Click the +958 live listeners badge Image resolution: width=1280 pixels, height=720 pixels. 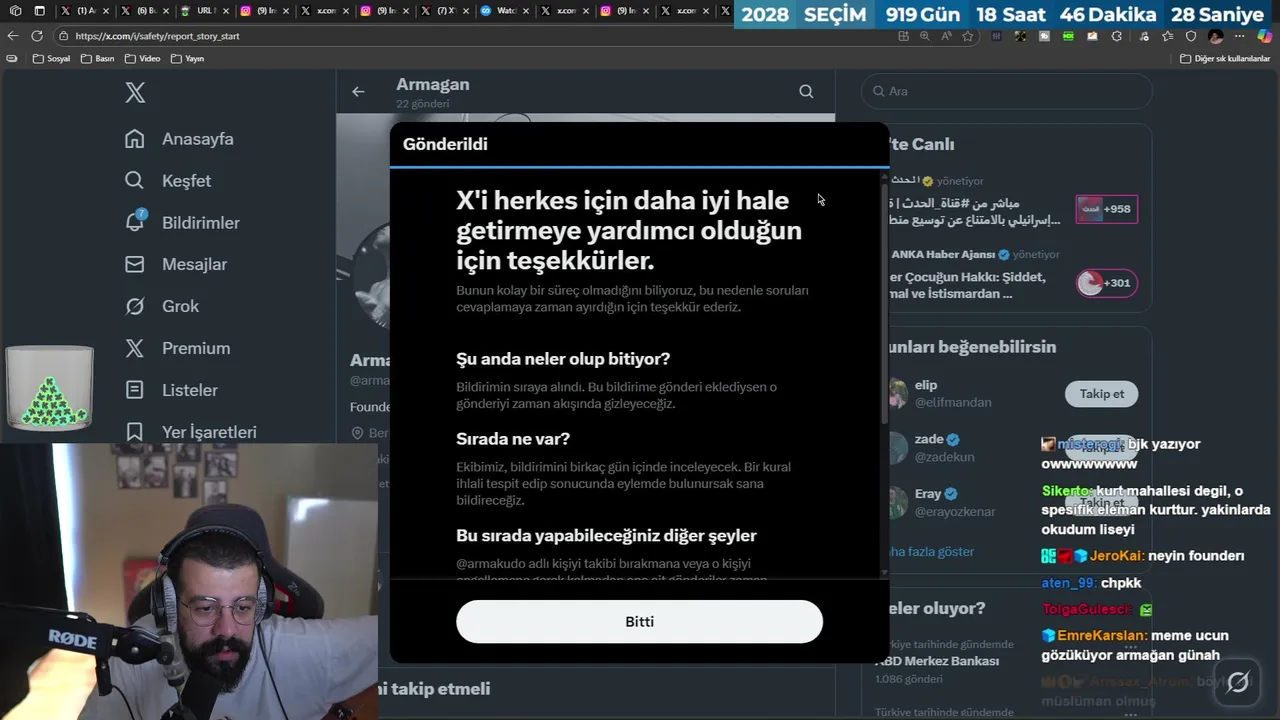pos(1106,209)
